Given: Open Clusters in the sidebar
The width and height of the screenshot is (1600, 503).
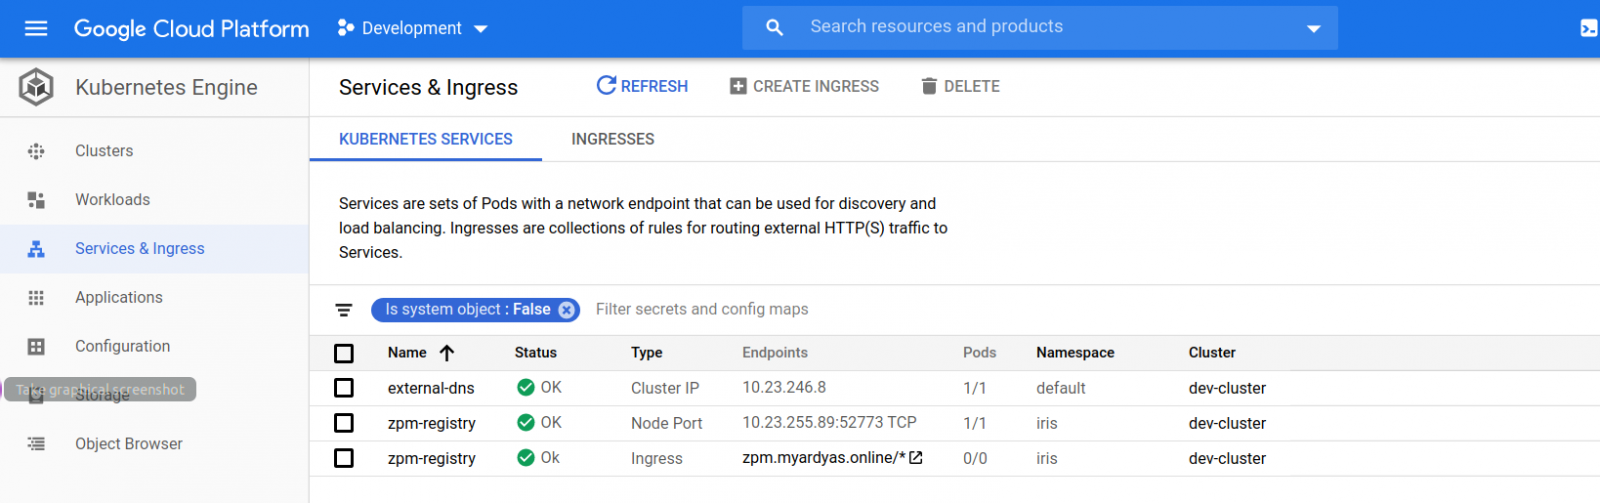Looking at the screenshot, I should pos(104,151).
